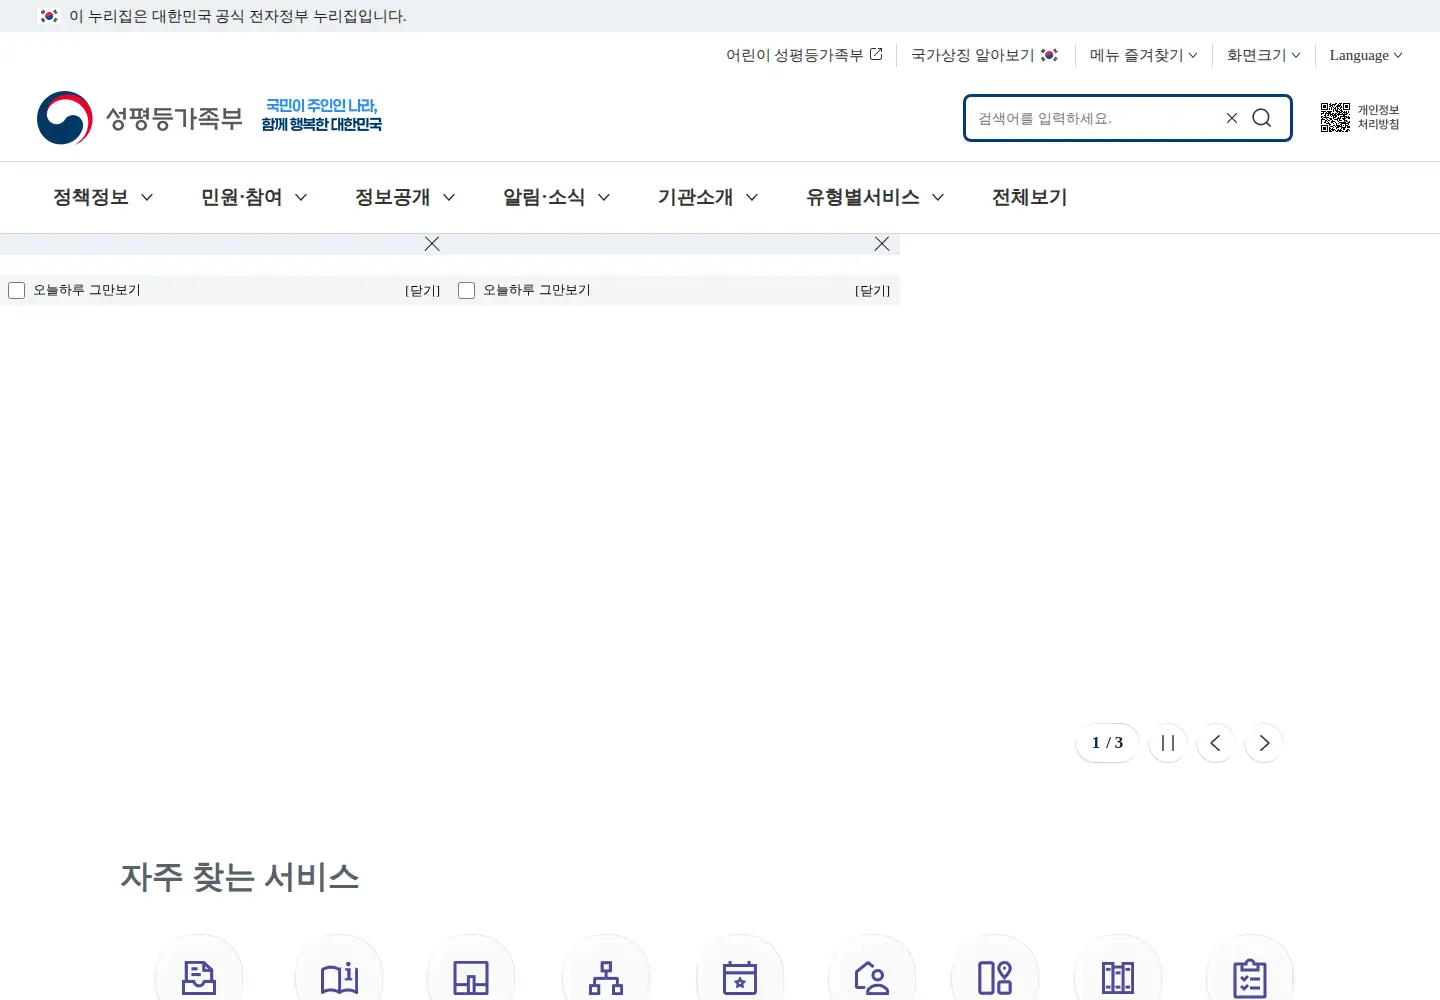Clear the search field with the X icon

tap(1232, 118)
